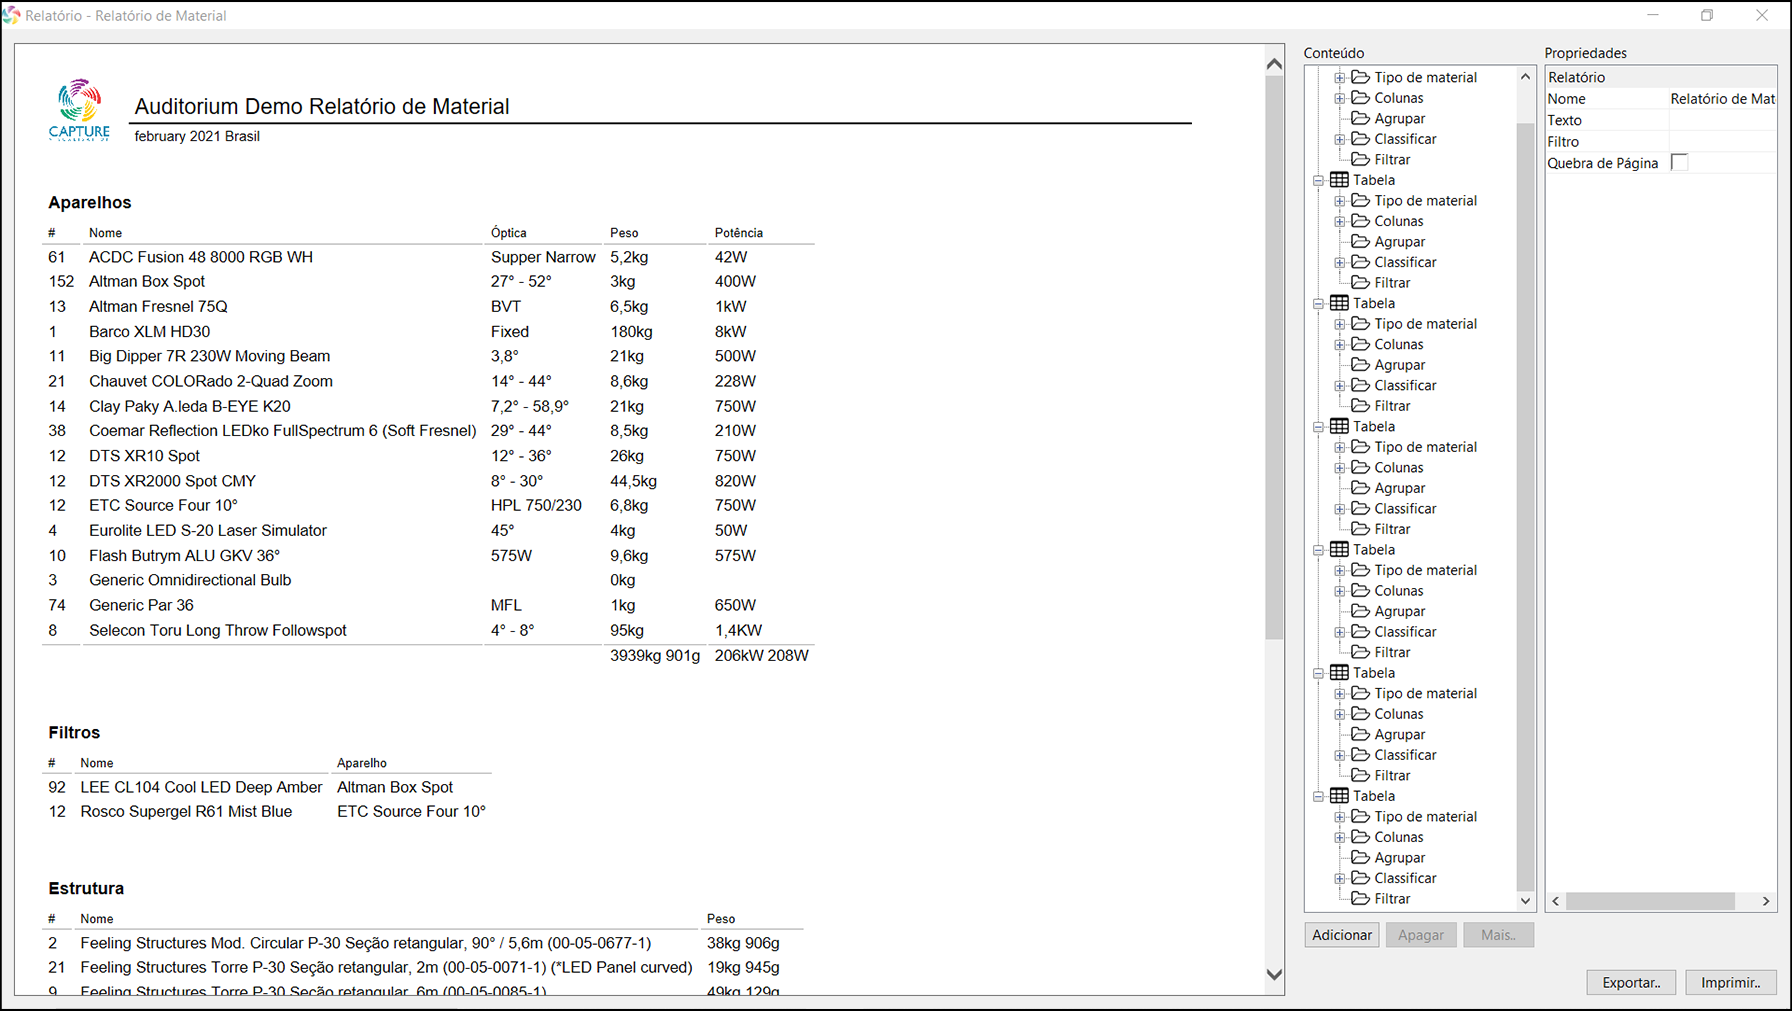Click the folder icon of the bottommost Filtrar item
The height and width of the screenshot is (1011, 1792).
coord(1360,899)
